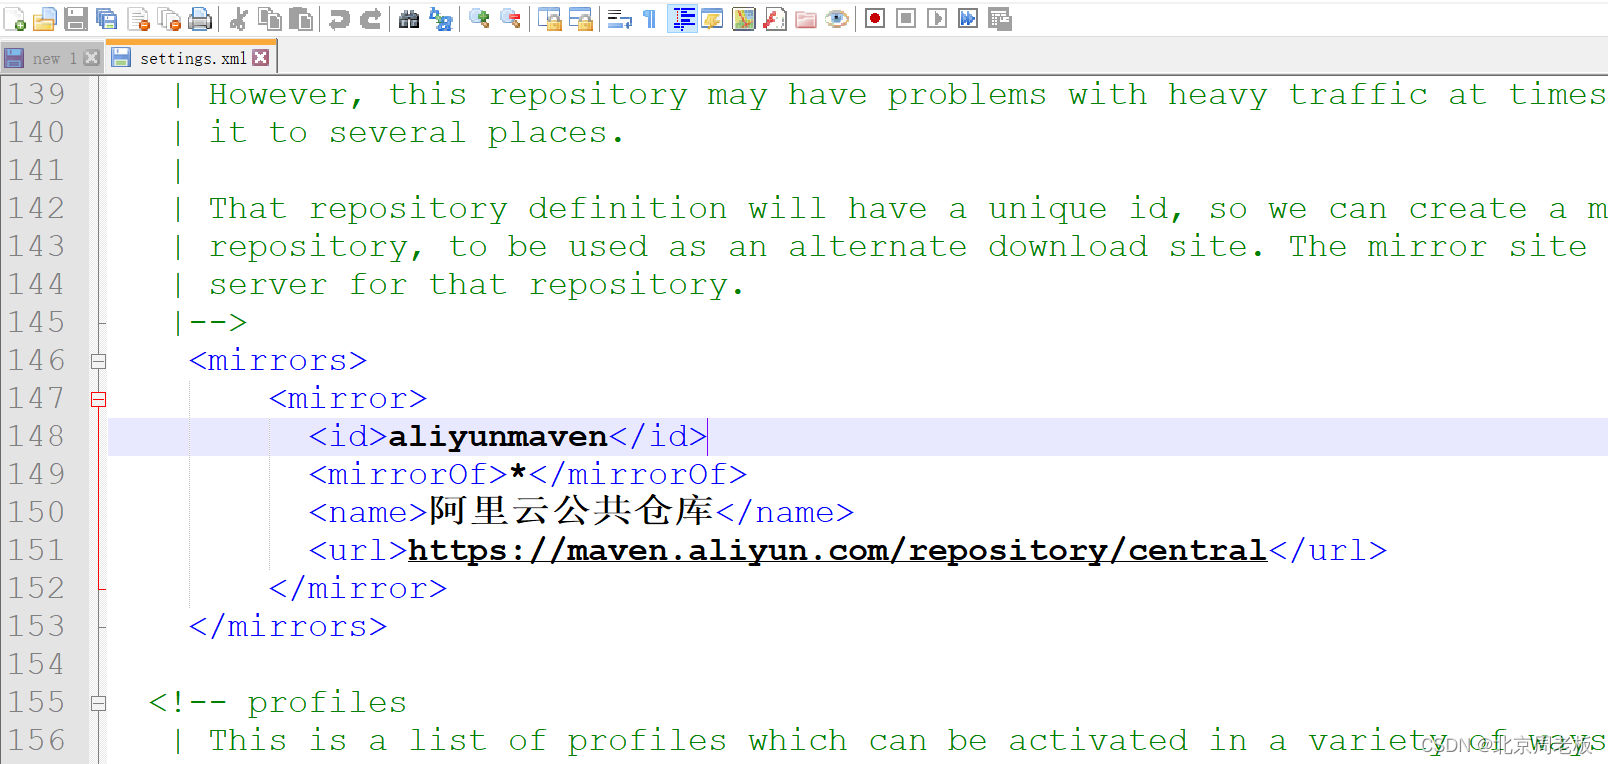This screenshot has height=764, width=1608.
Task: Open the user defined language dialog
Action: click(x=712, y=19)
